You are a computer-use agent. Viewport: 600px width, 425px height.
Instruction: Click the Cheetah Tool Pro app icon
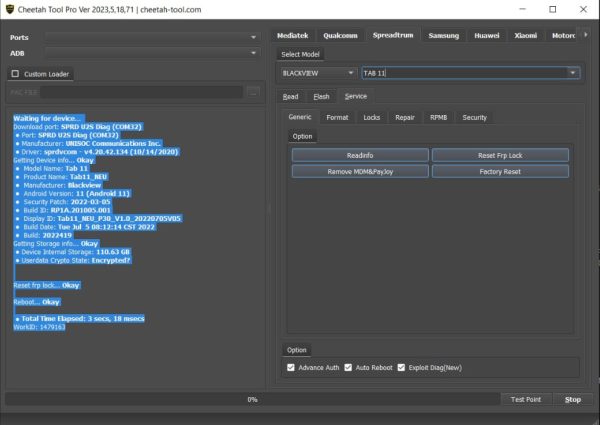pos(10,9)
